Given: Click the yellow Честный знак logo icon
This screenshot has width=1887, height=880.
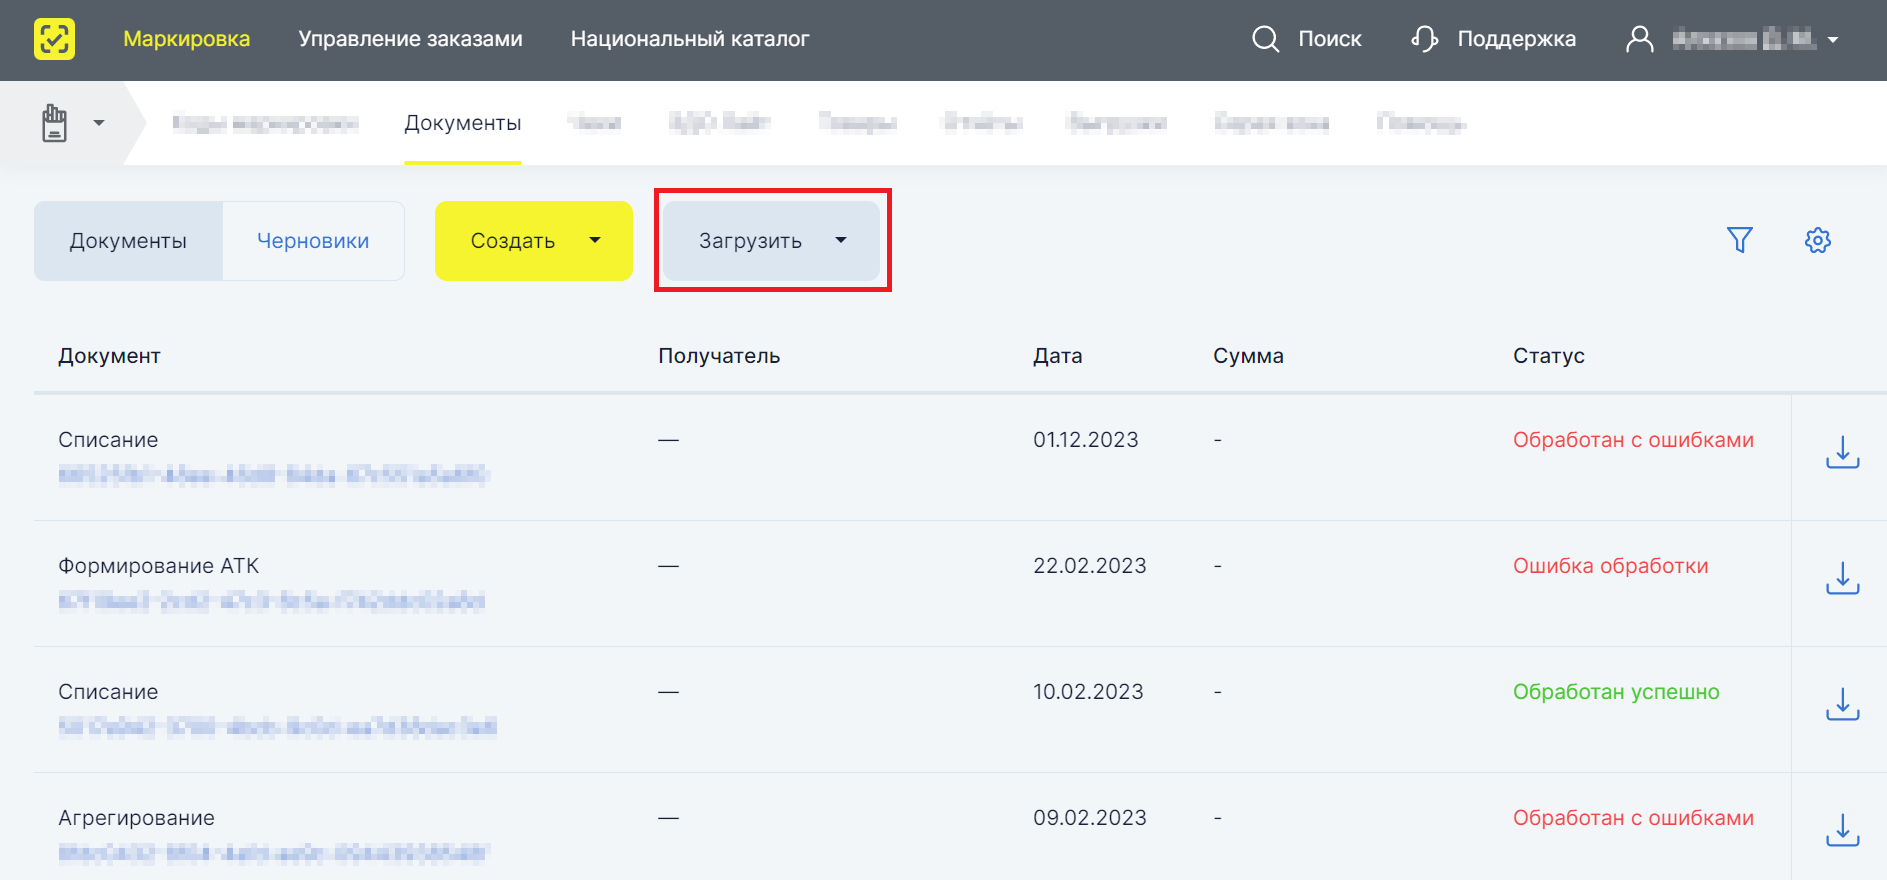Looking at the screenshot, I should tap(54, 39).
